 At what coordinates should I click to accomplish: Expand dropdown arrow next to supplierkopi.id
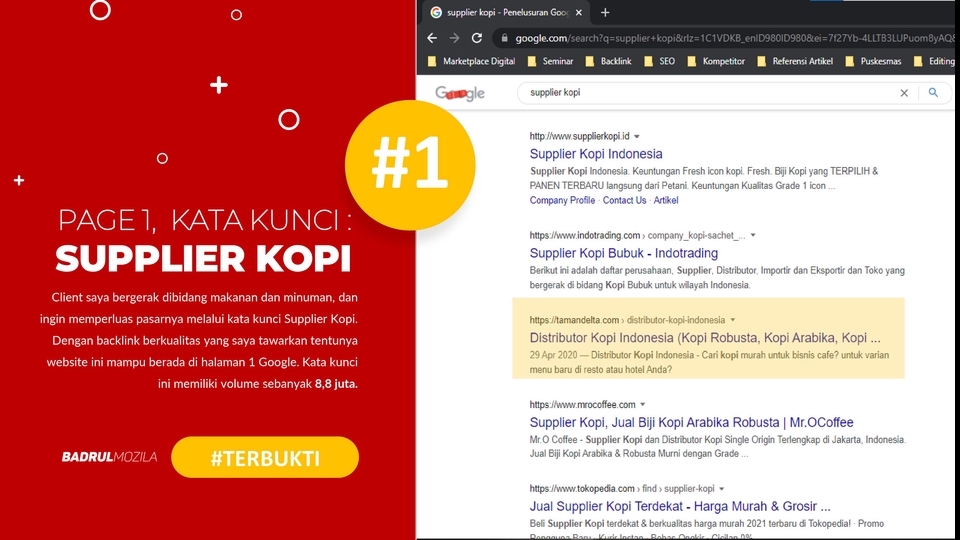(637, 137)
